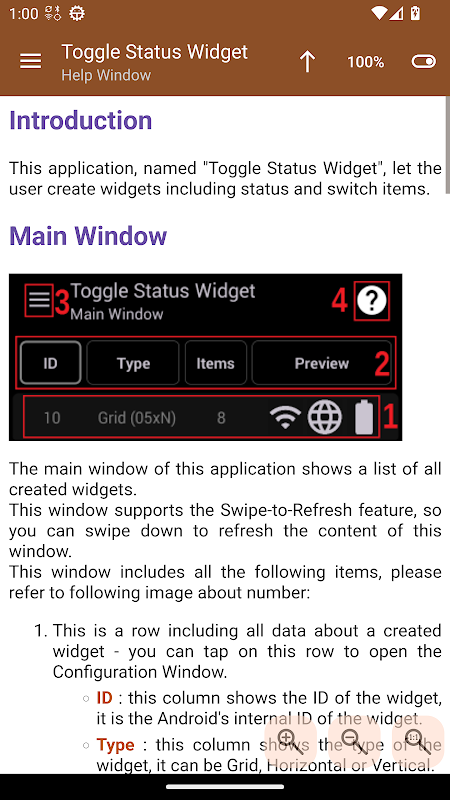Open the hamburger navigation menu
The height and width of the screenshot is (800, 450).
[x=30, y=62]
